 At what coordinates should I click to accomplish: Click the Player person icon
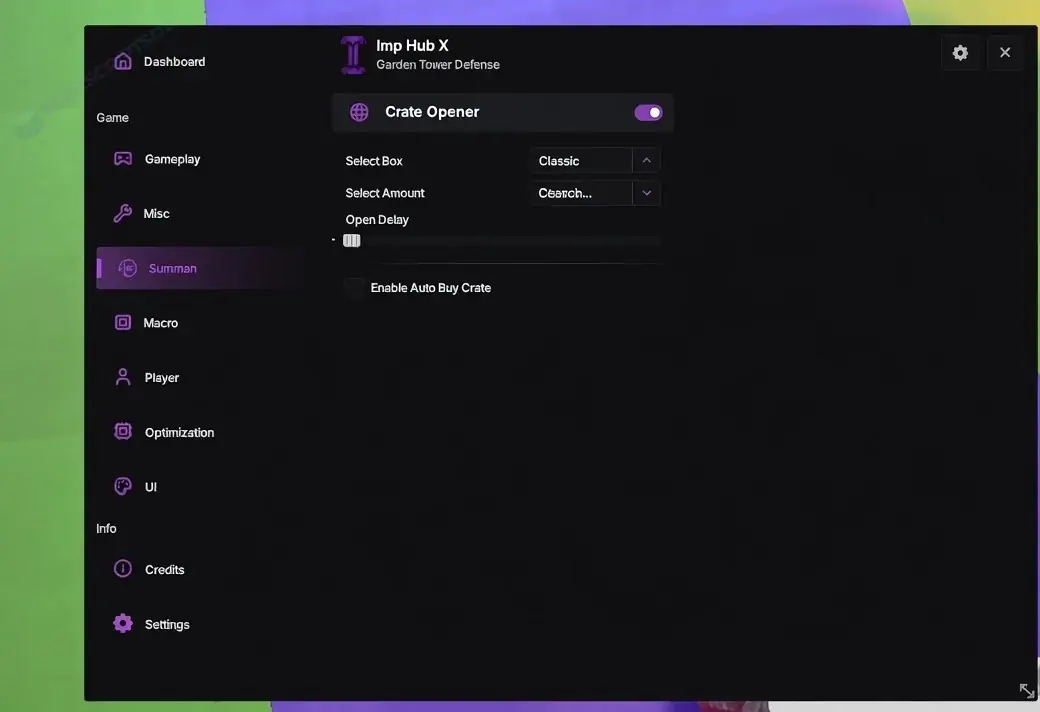click(x=123, y=377)
